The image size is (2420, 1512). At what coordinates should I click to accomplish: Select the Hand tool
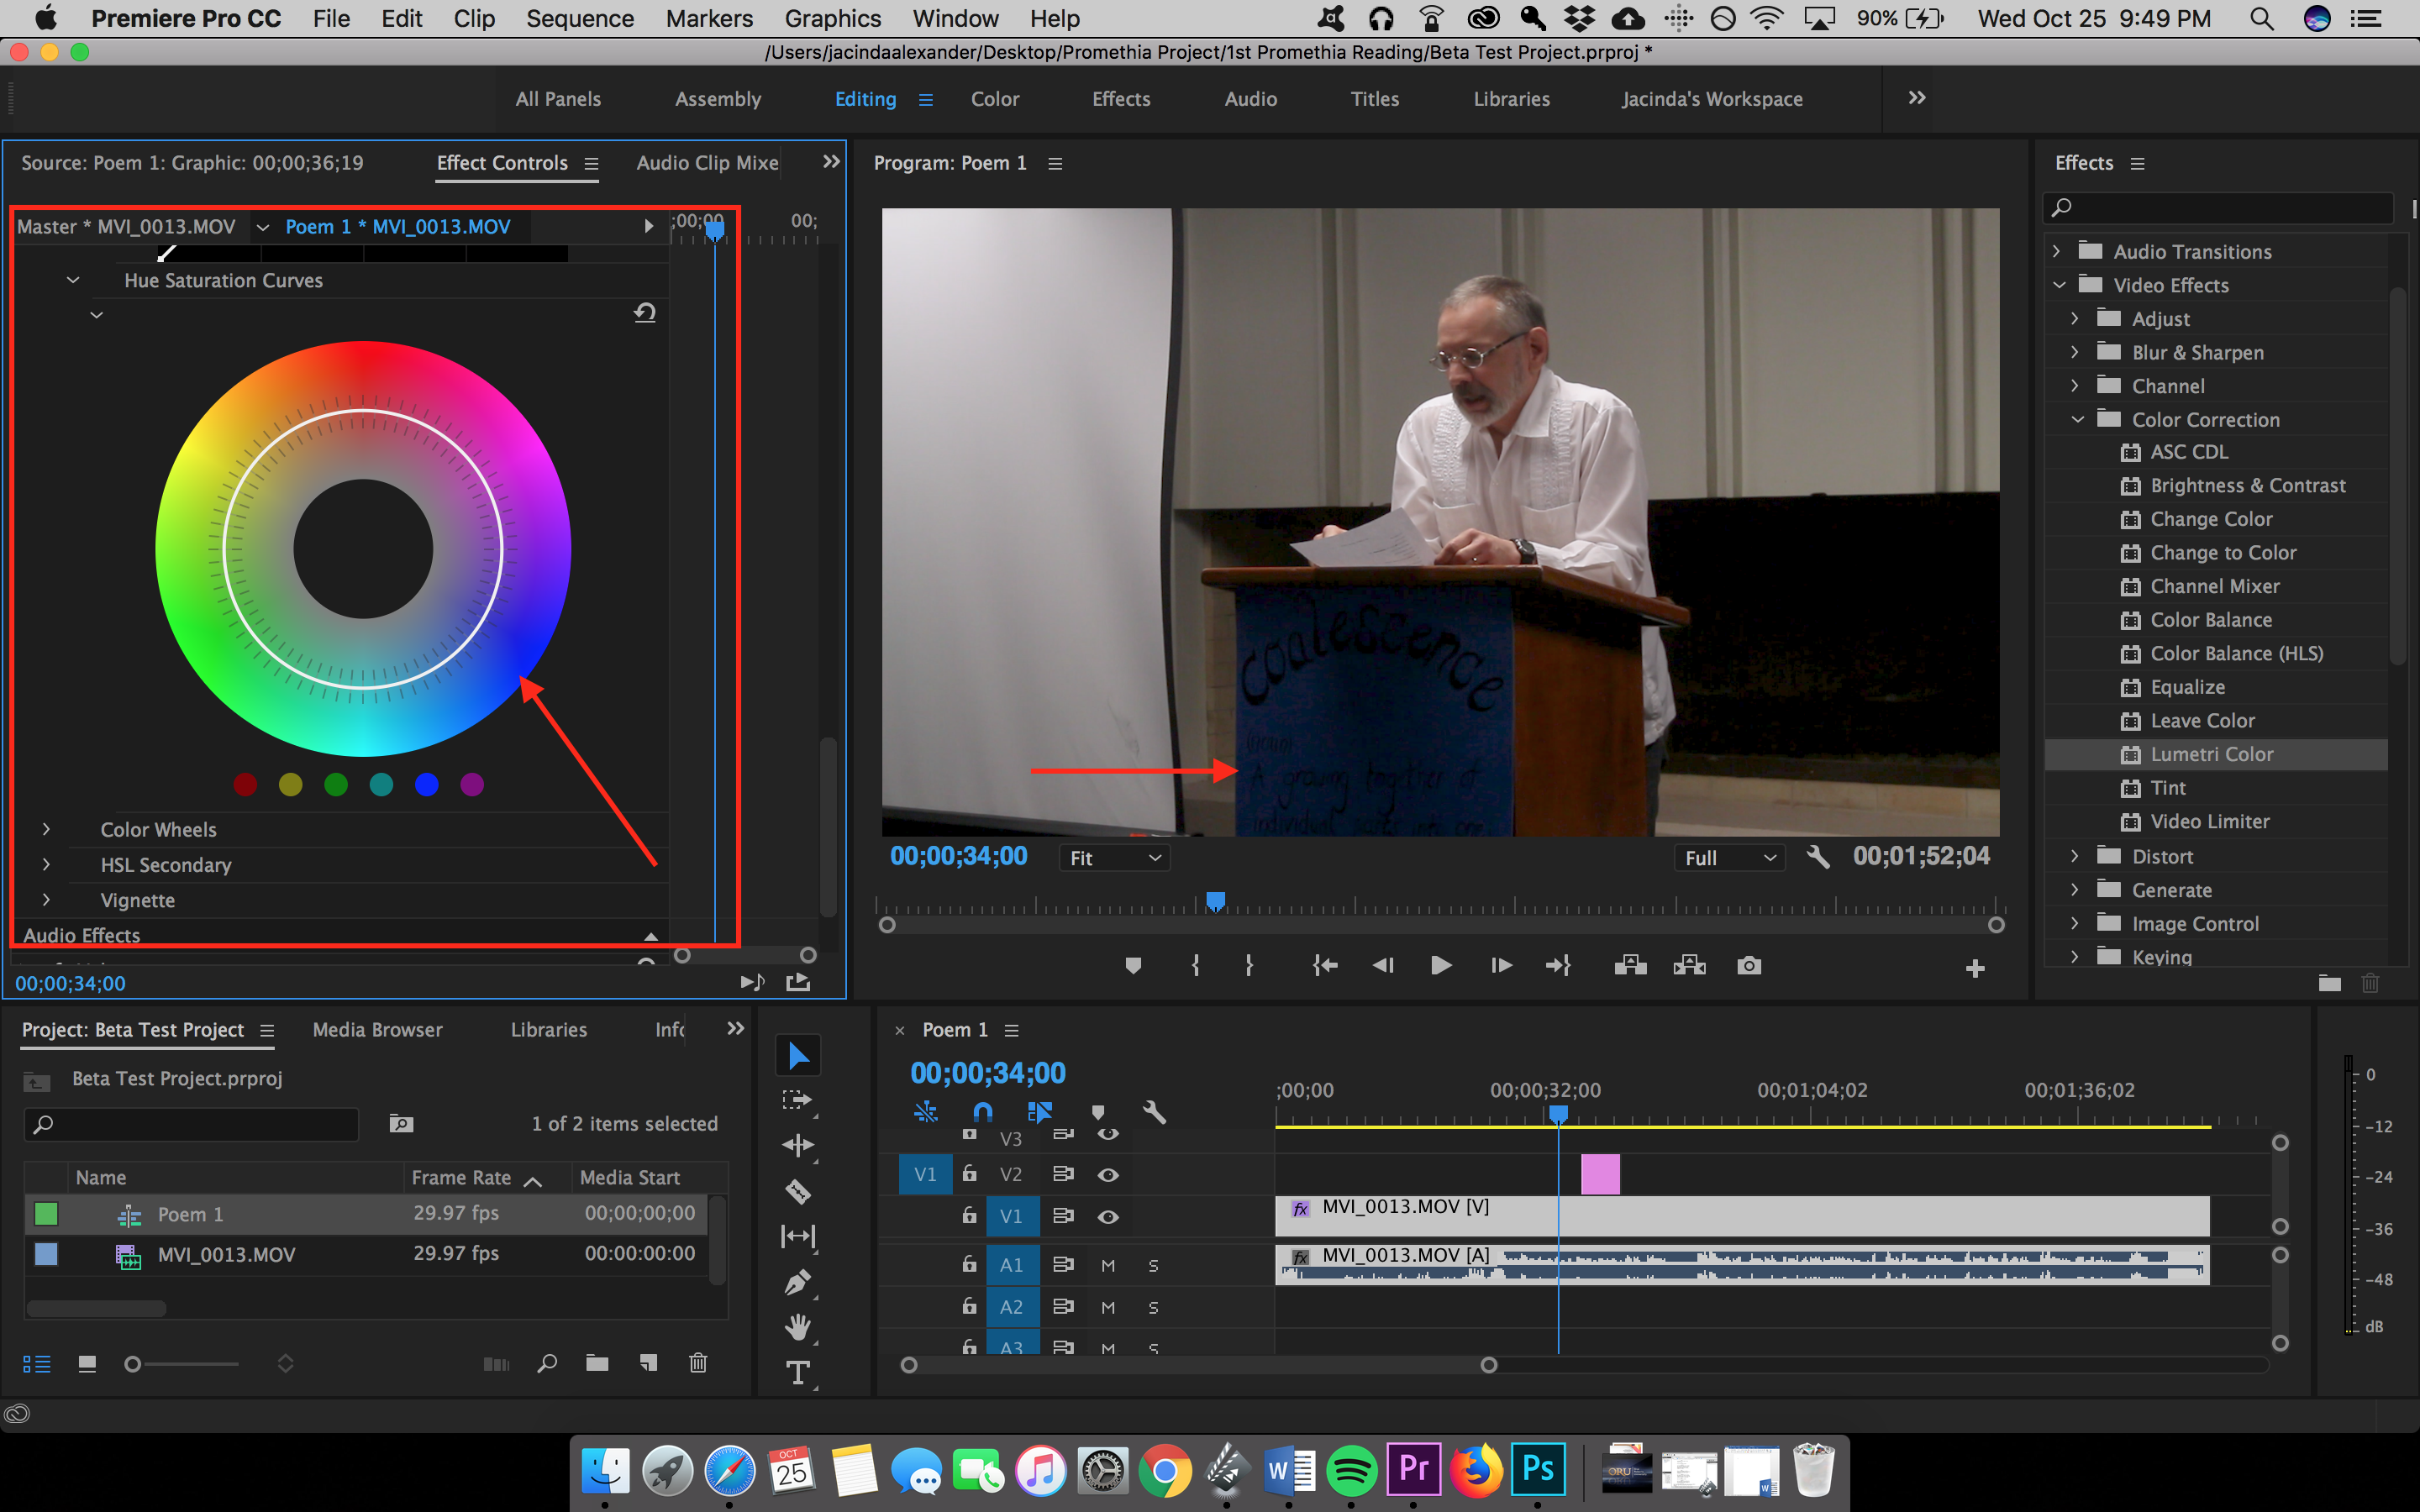(797, 1327)
